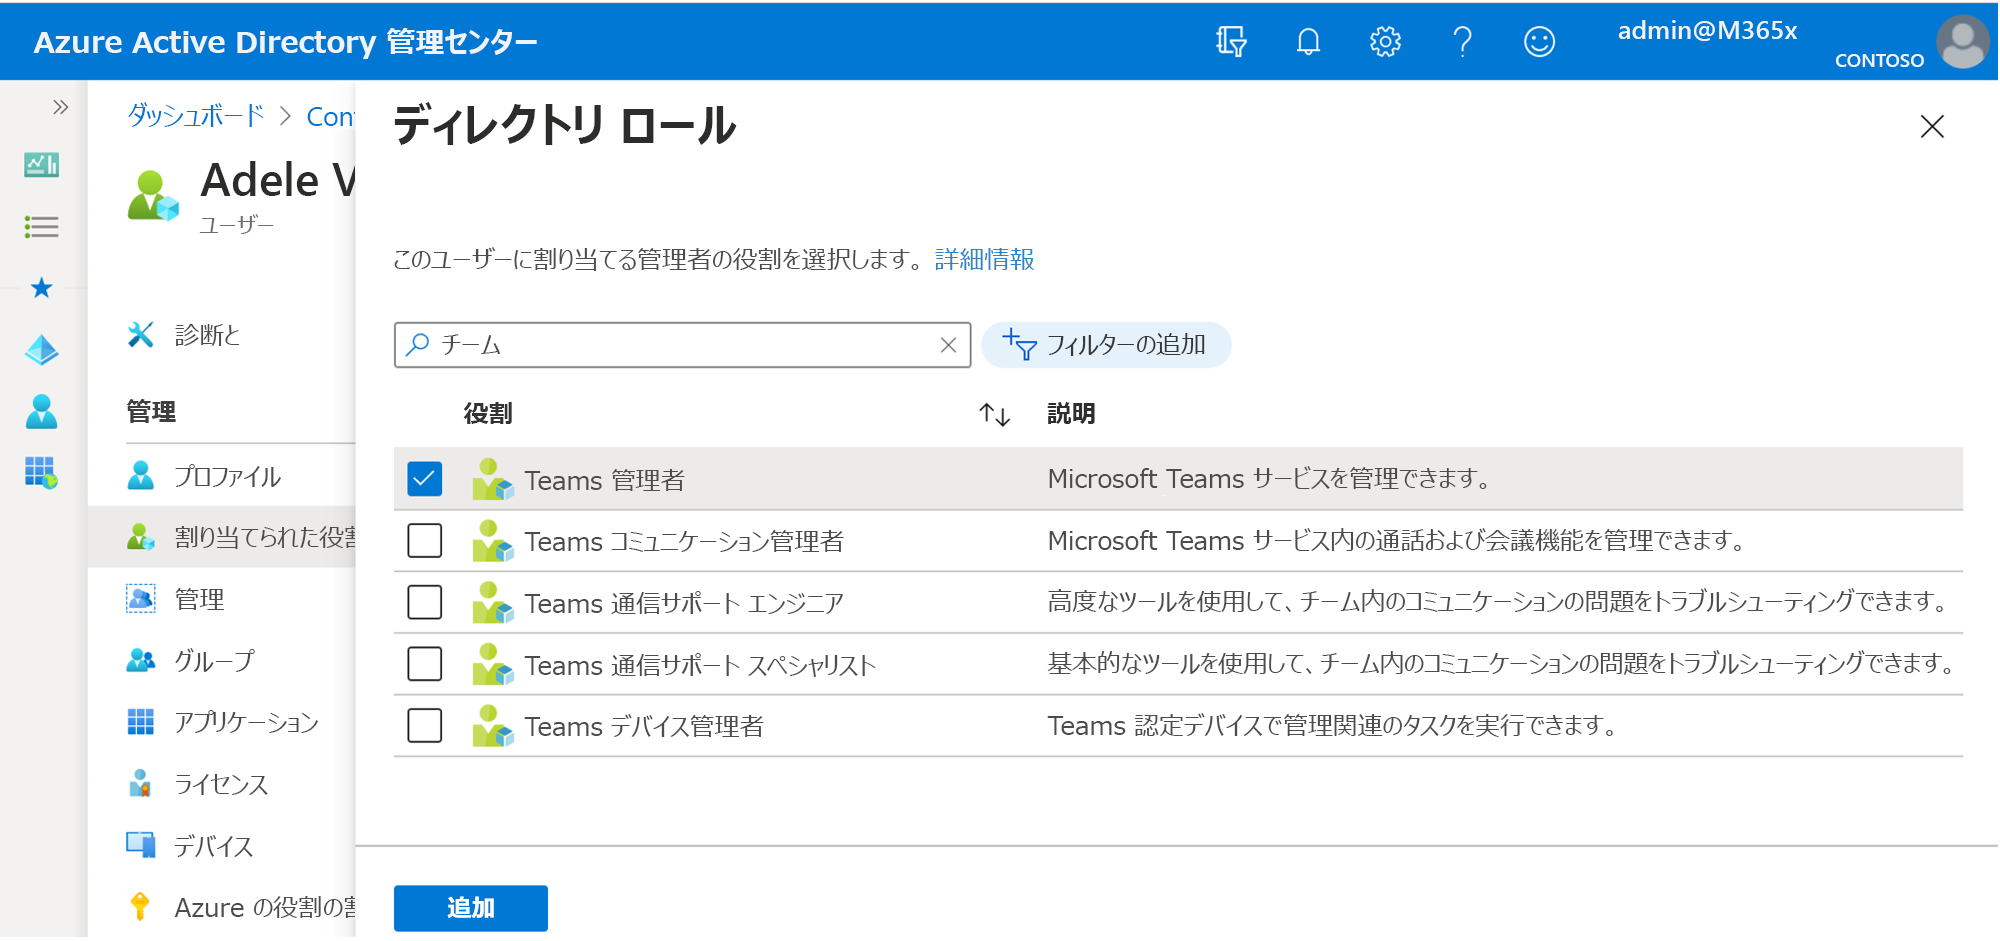2000x941 pixels.
Task: Clear the チーム search text
Action: point(948,345)
